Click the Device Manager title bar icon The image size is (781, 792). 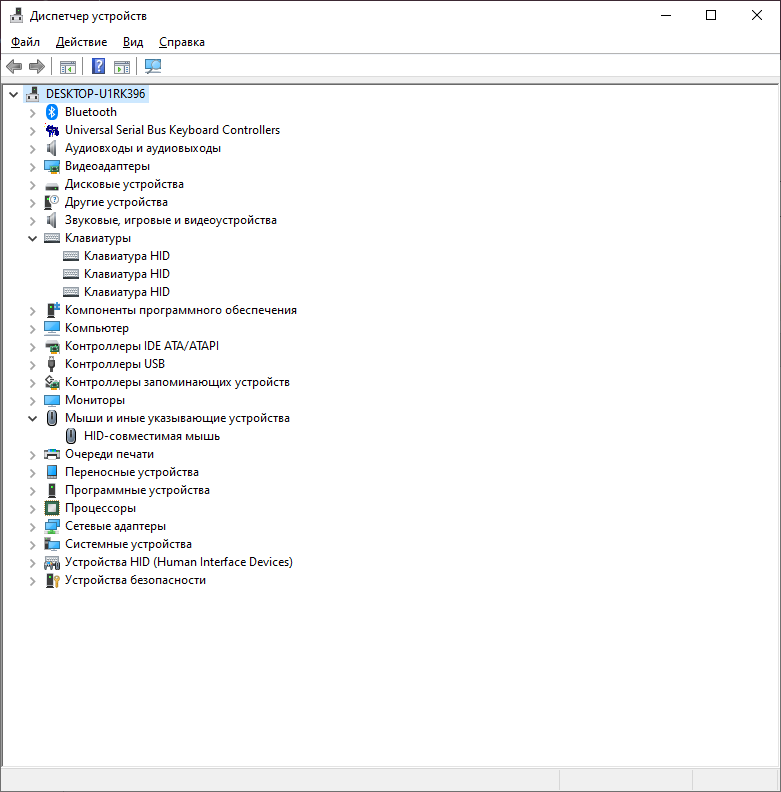click(16, 16)
